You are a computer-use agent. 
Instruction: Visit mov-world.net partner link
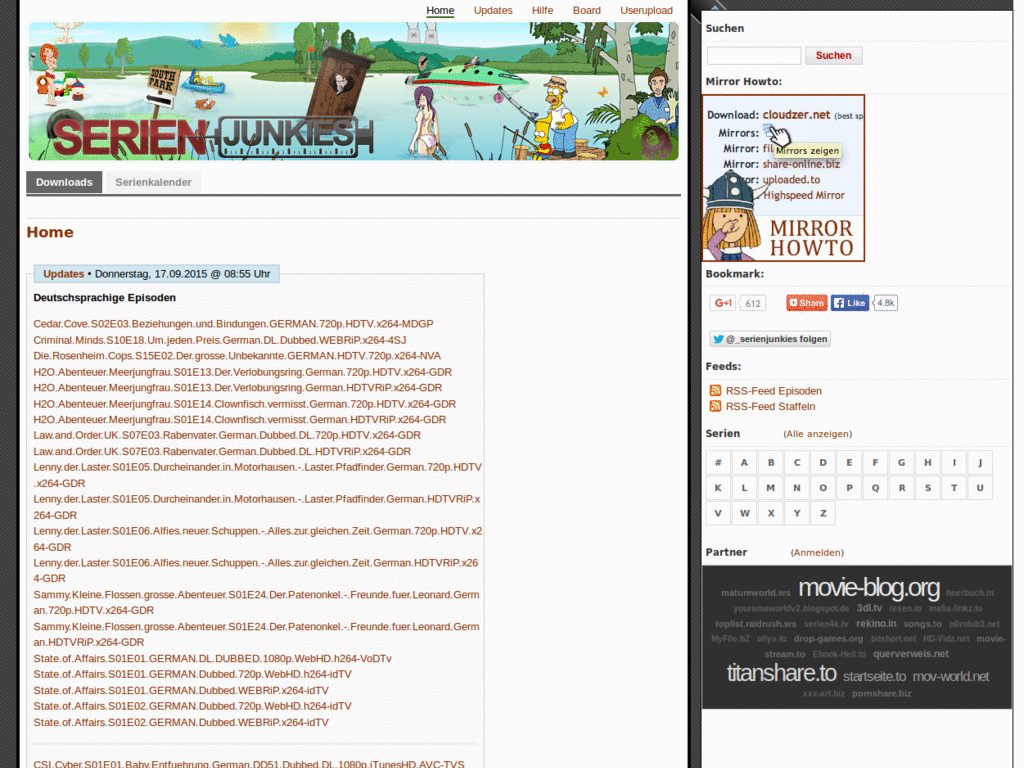click(x=950, y=677)
